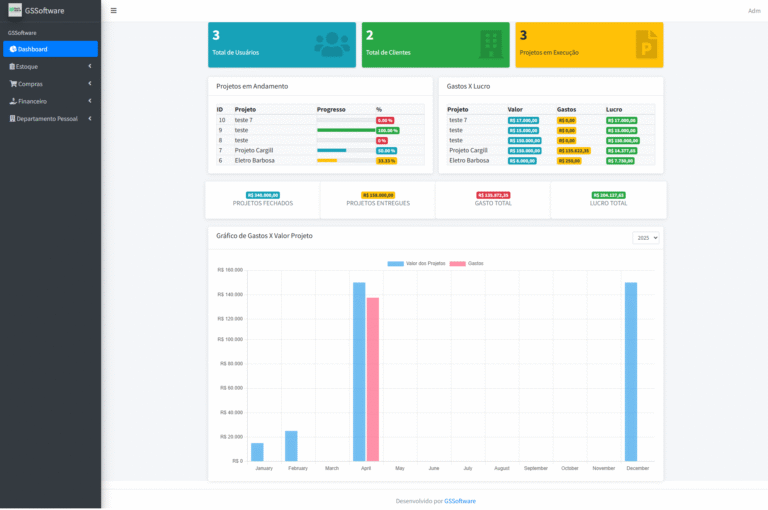Open the Adm user menu
Screen dimensions: 768x510
753,11
